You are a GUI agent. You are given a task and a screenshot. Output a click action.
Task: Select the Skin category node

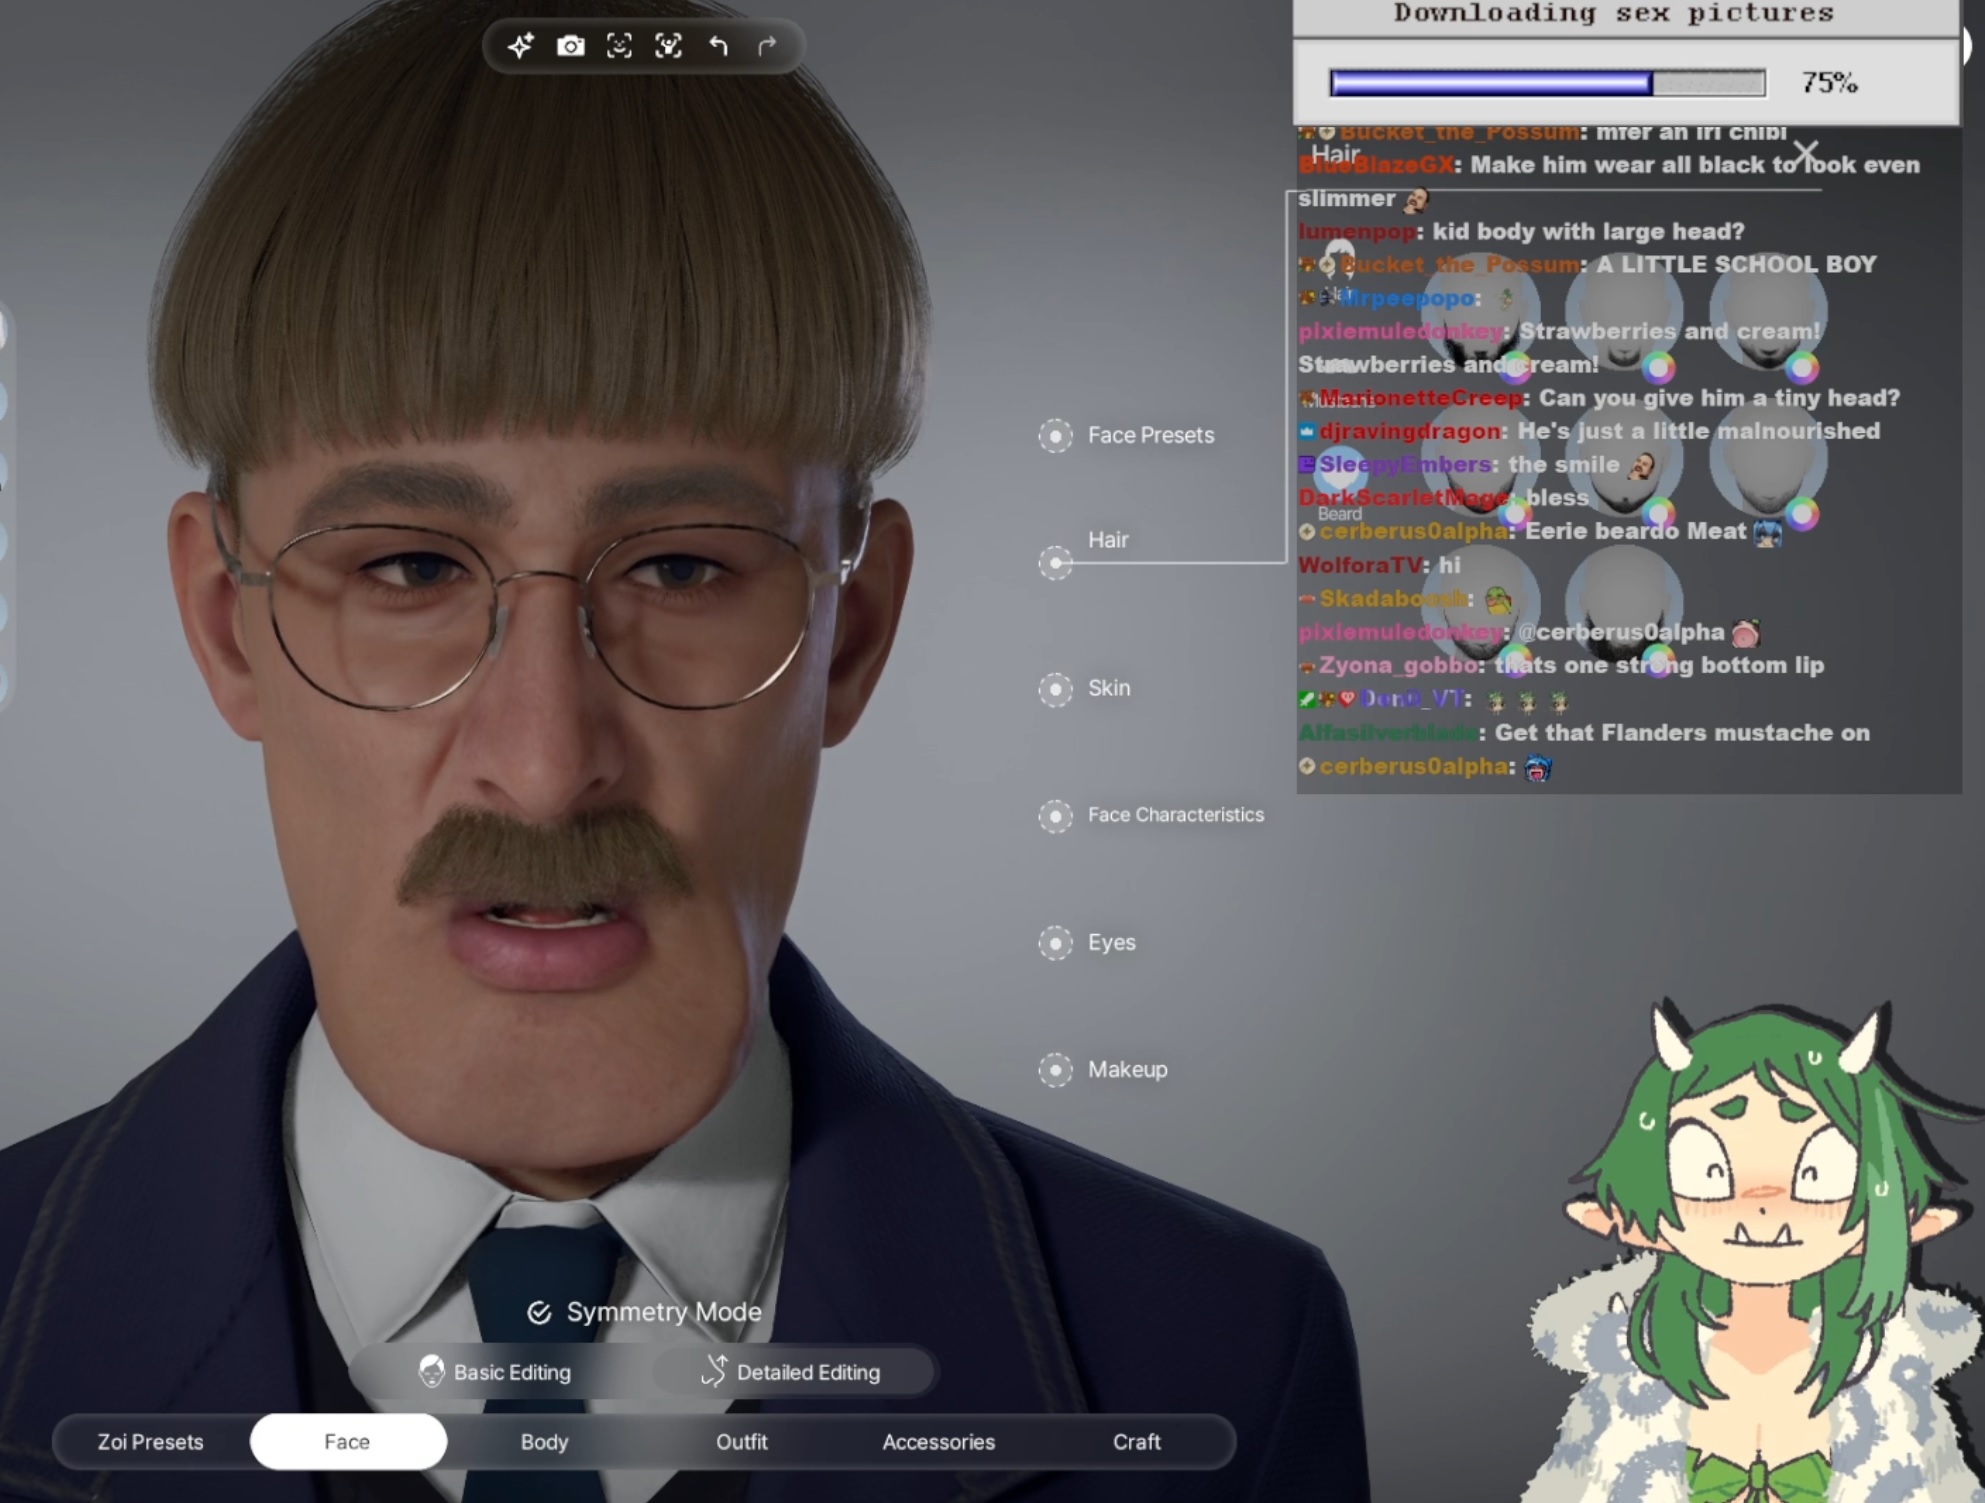(1055, 689)
